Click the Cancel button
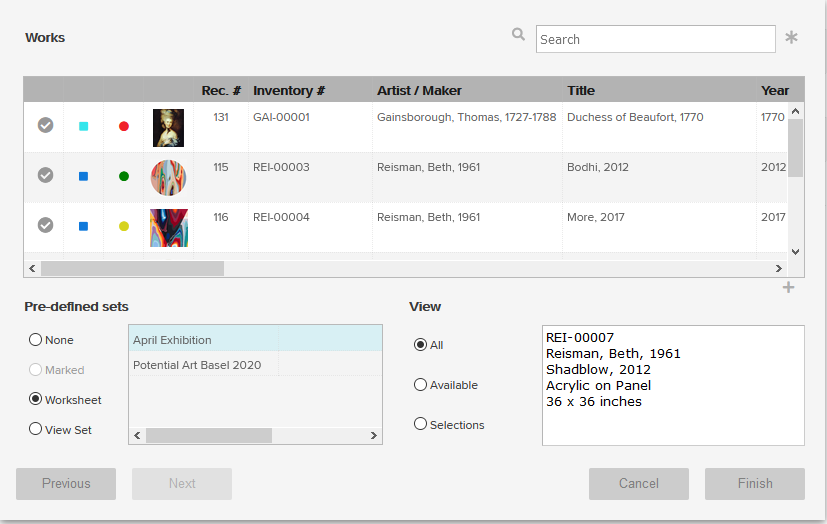The image size is (827, 524). (639, 483)
